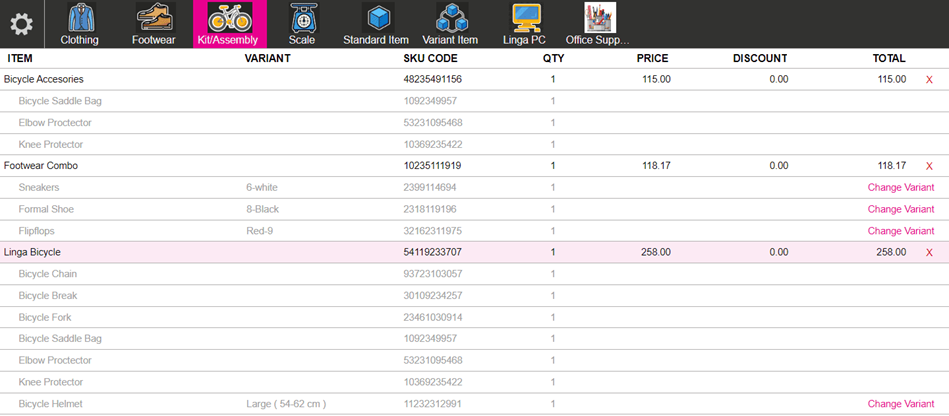
Task: Click Change Variant for Formal Shoe
Action: click(900, 210)
